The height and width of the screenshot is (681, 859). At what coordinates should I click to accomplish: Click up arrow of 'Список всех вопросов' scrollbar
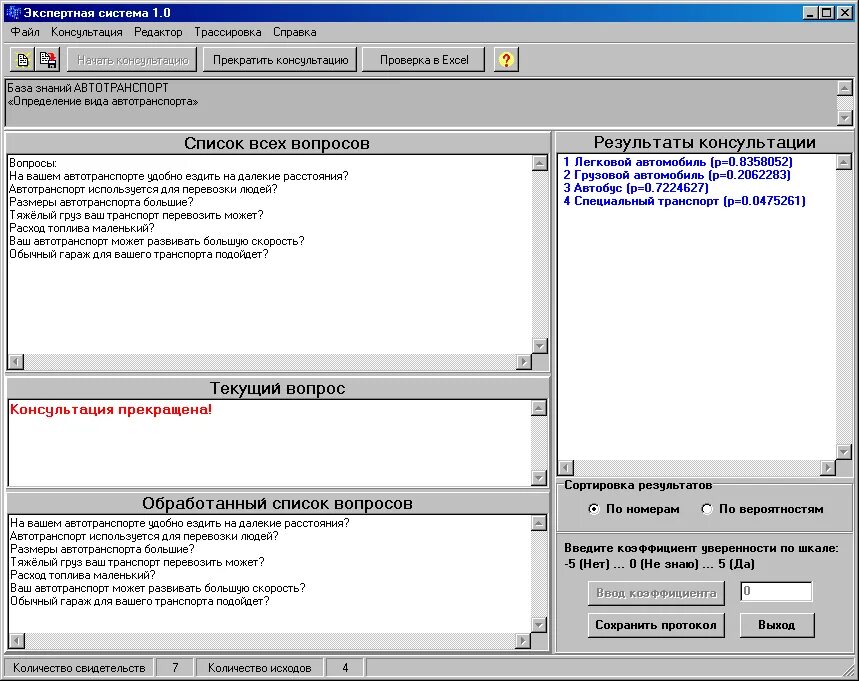click(x=540, y=163)
